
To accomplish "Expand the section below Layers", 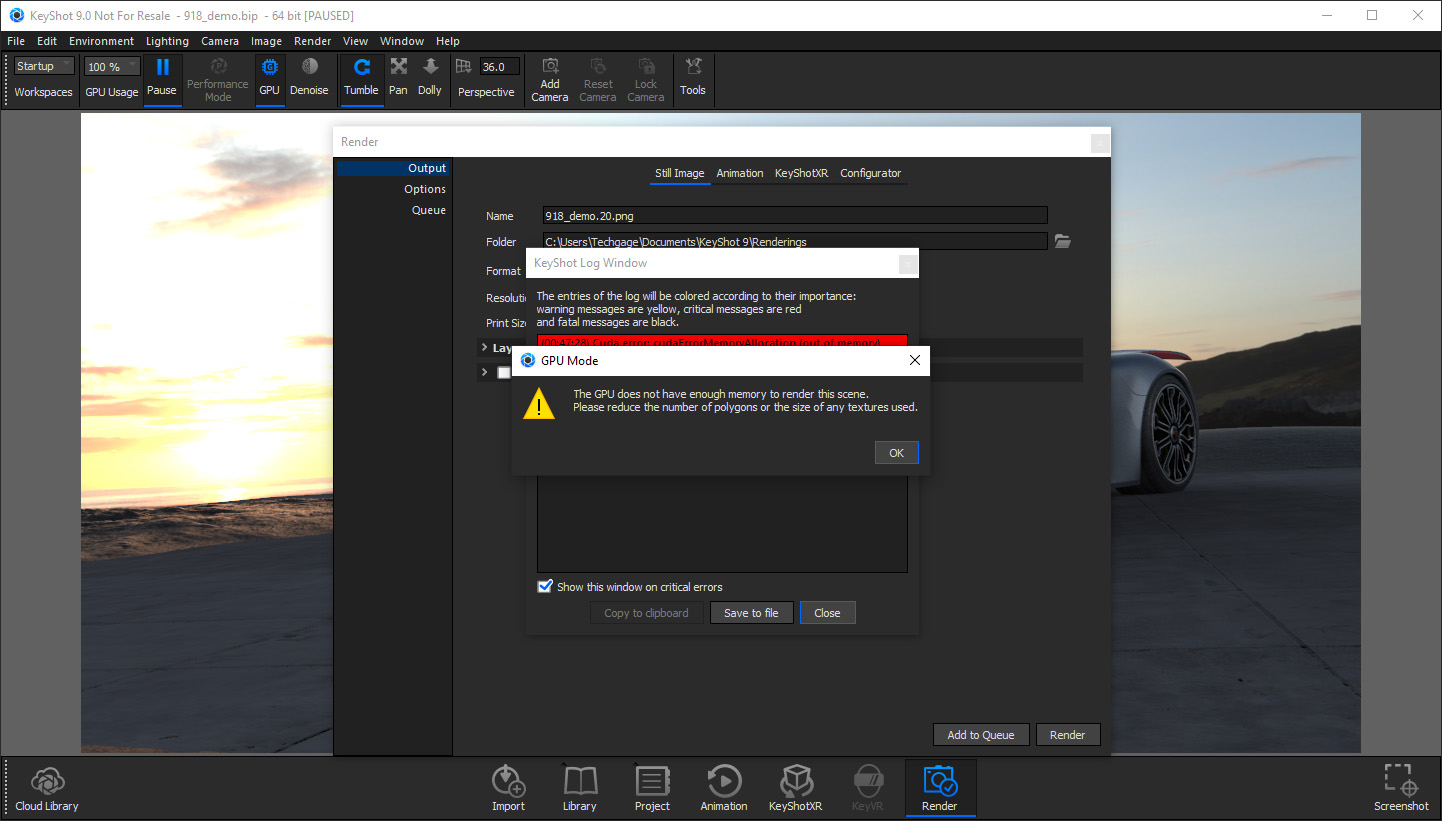I will [485, 372].
